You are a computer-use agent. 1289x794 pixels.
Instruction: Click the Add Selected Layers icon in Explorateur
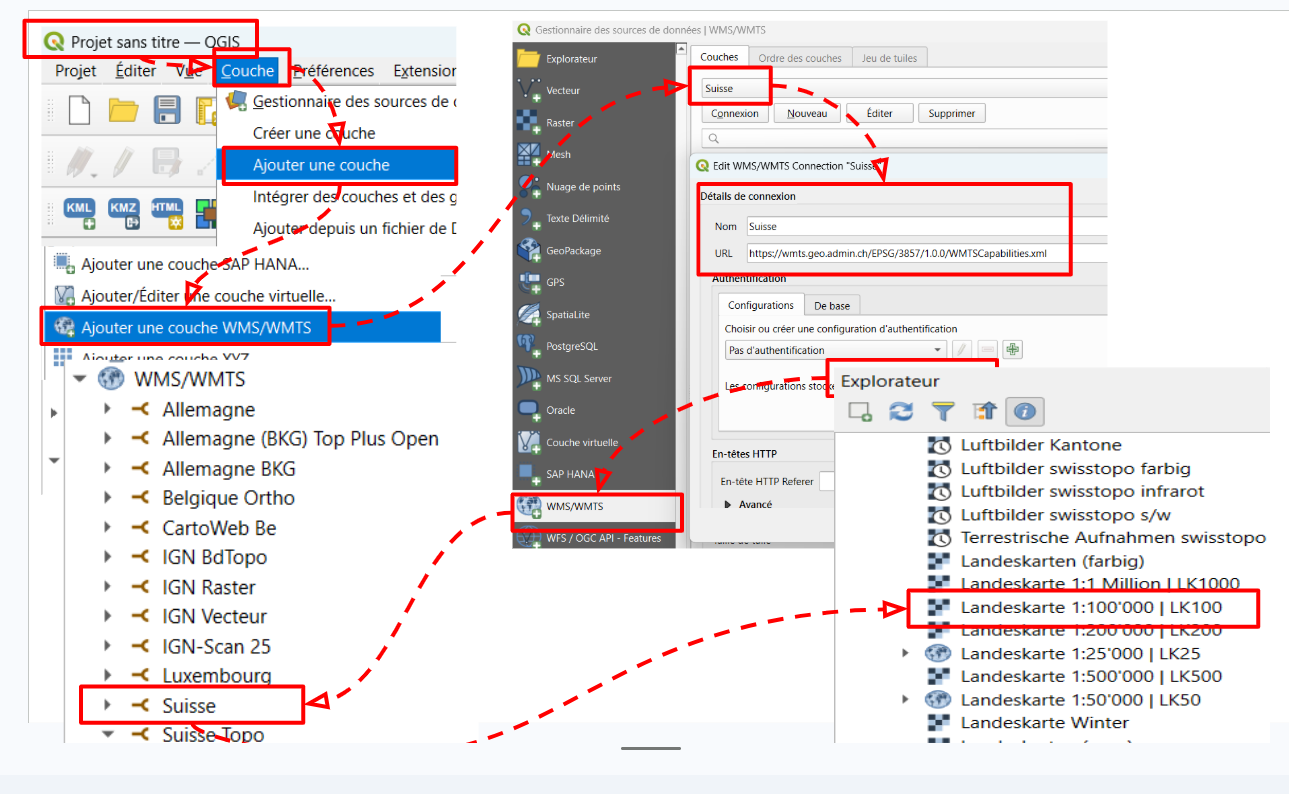860,411
